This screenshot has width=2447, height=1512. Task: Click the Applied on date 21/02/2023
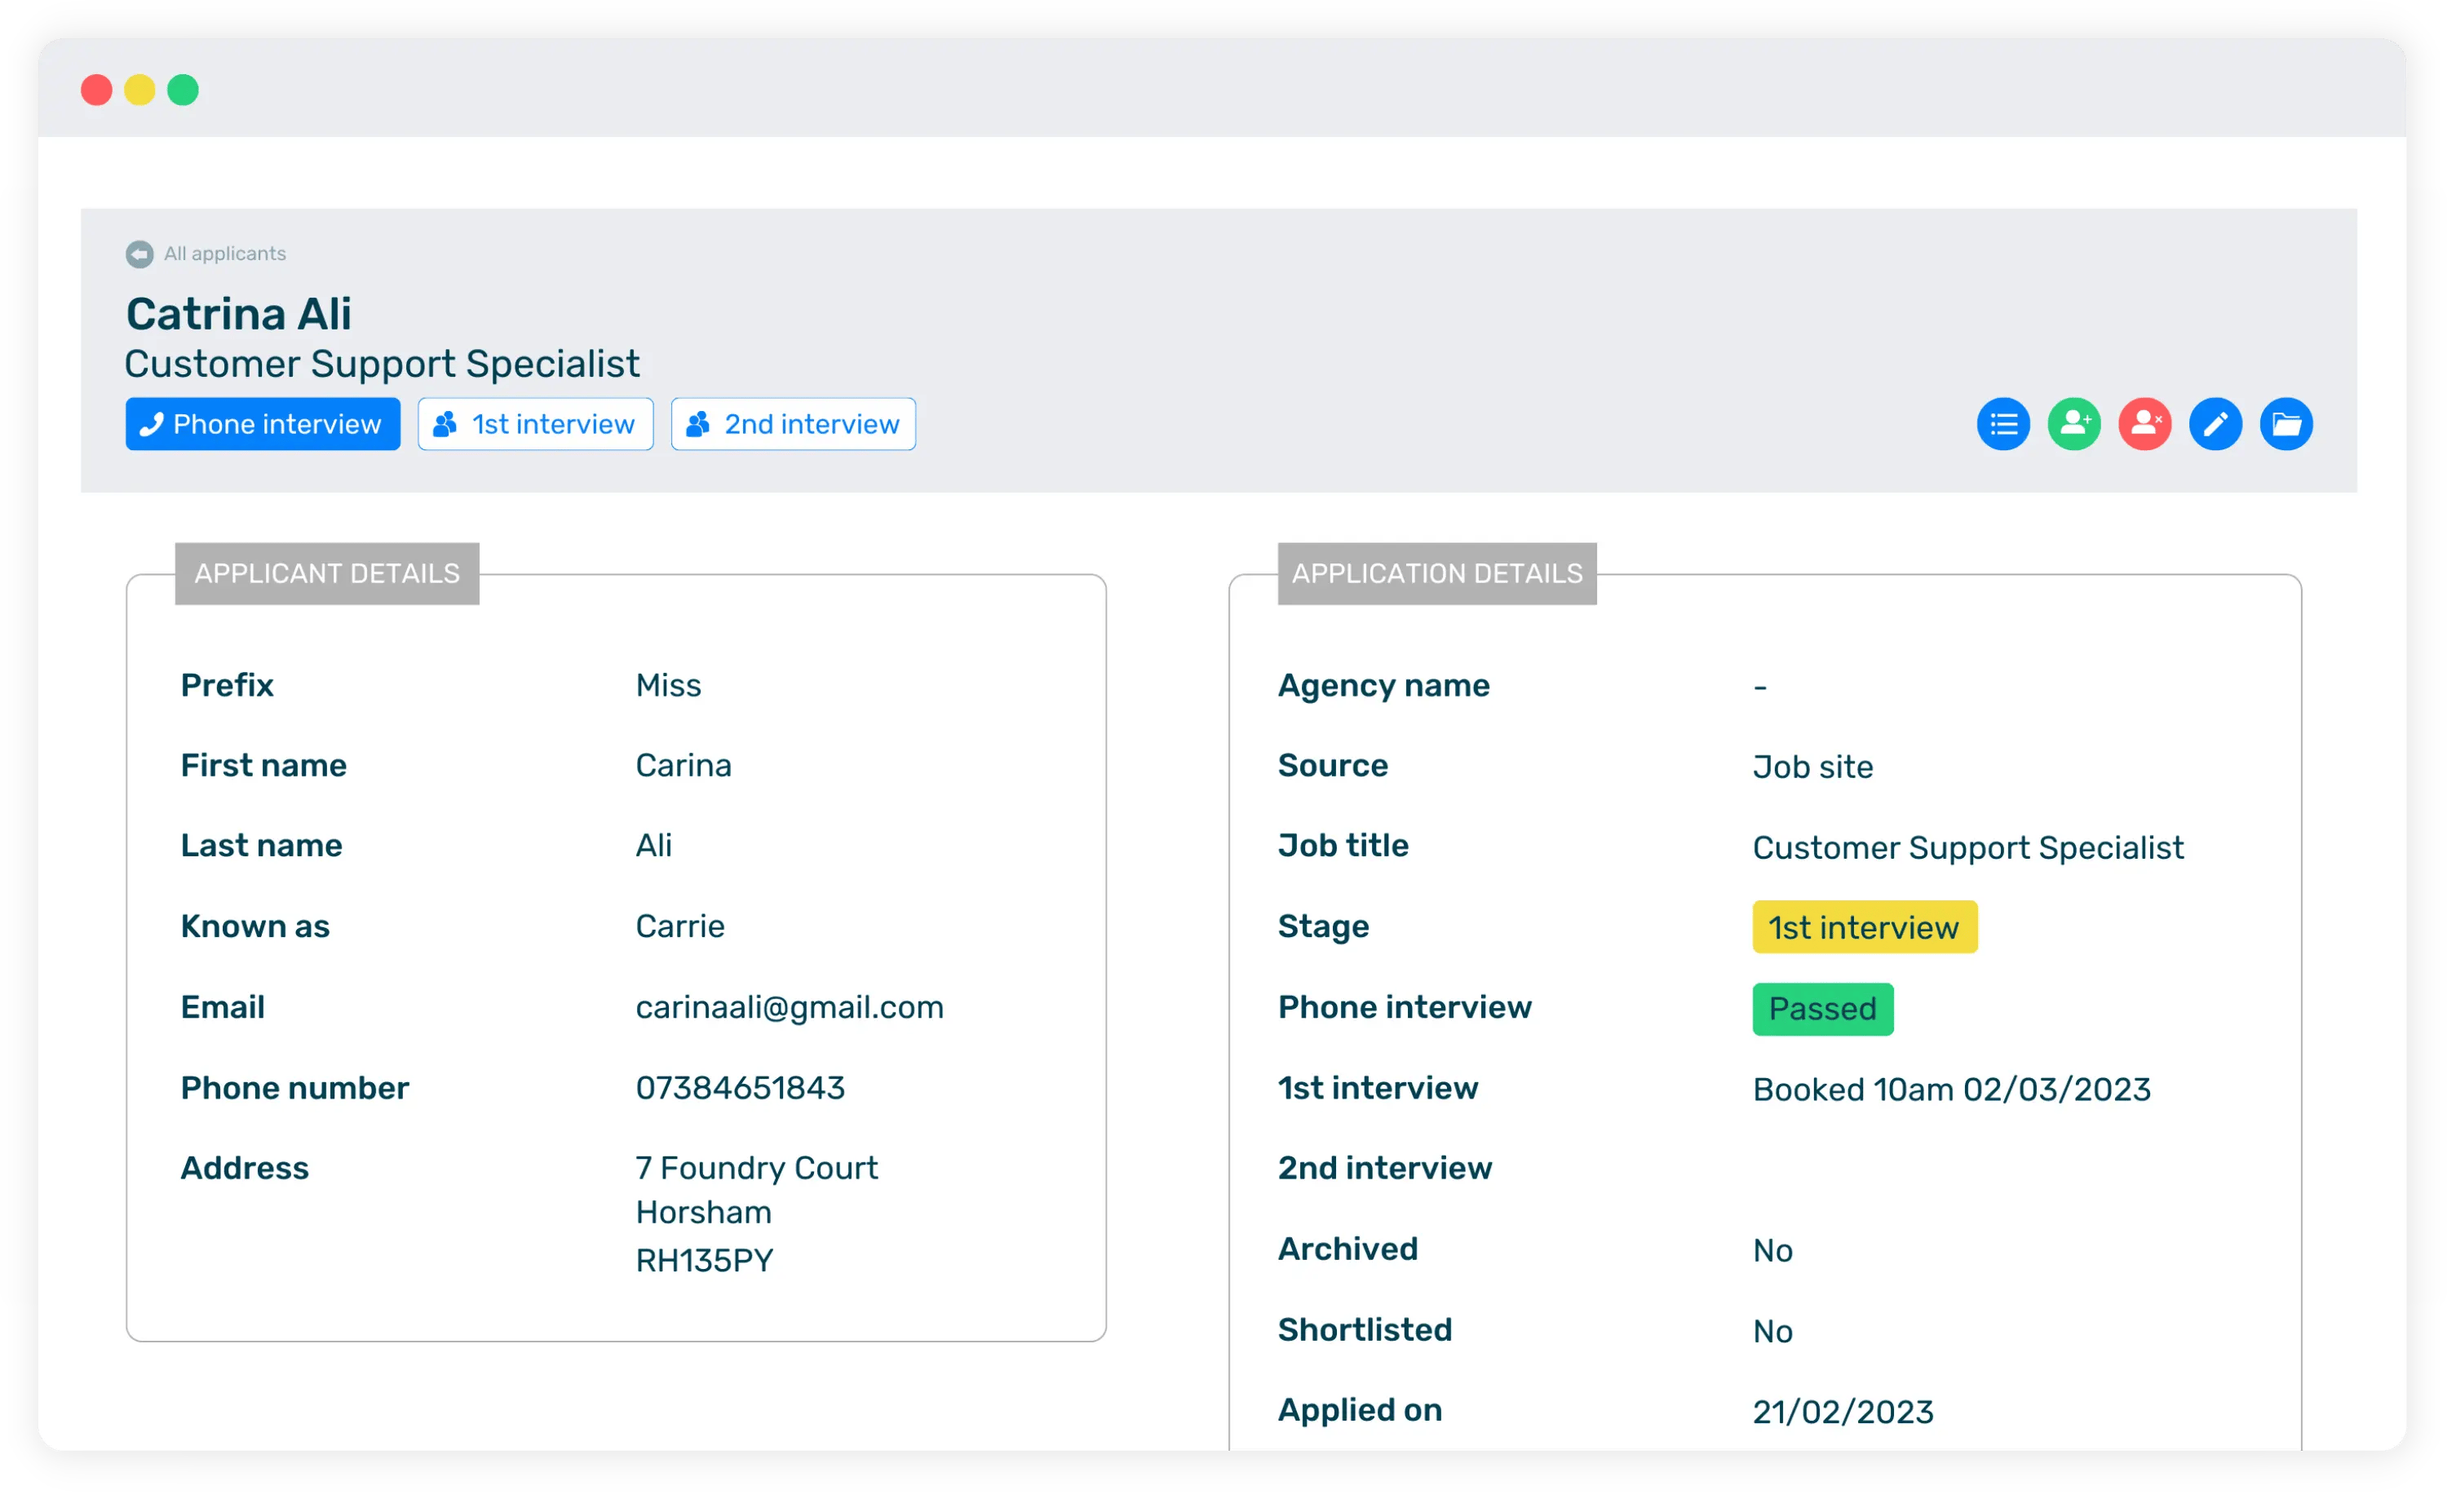(x=1843, y=1412)
